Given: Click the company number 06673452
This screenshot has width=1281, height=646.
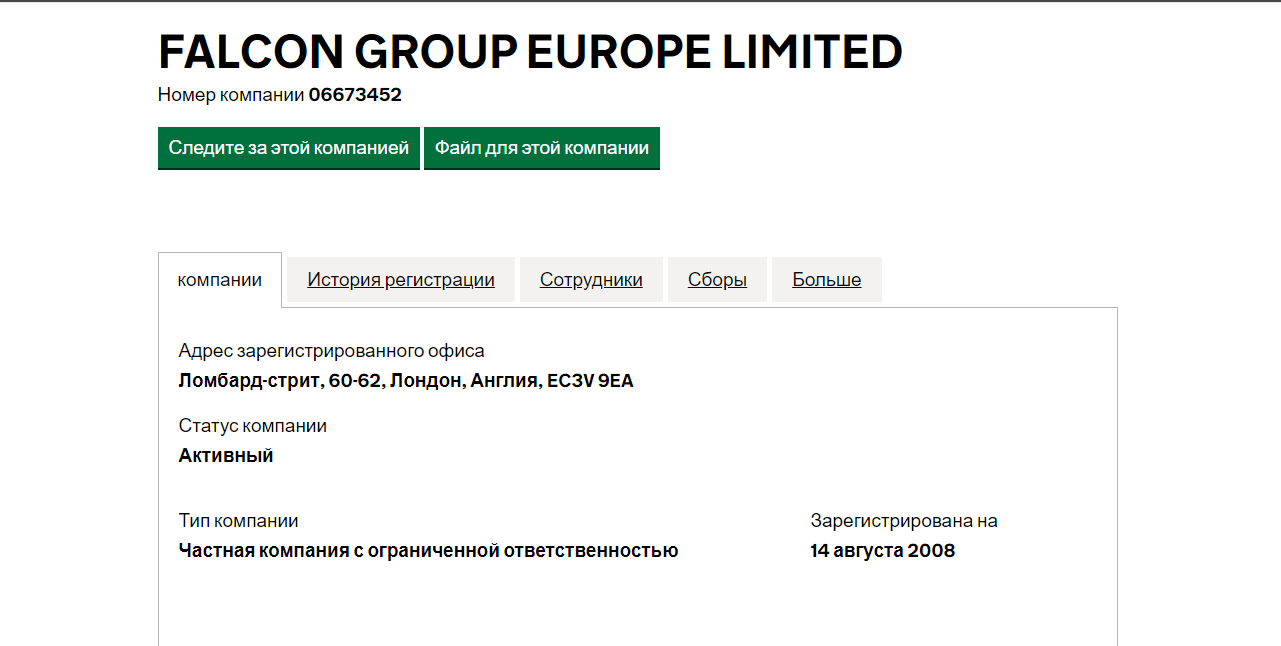Looking at the screenshot, I should [x=355, y=95].
